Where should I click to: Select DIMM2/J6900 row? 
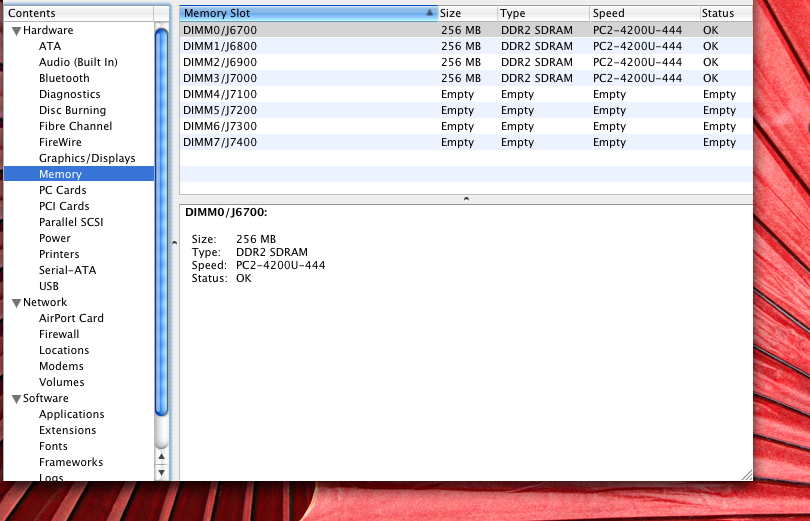click(x=466, y=62)
